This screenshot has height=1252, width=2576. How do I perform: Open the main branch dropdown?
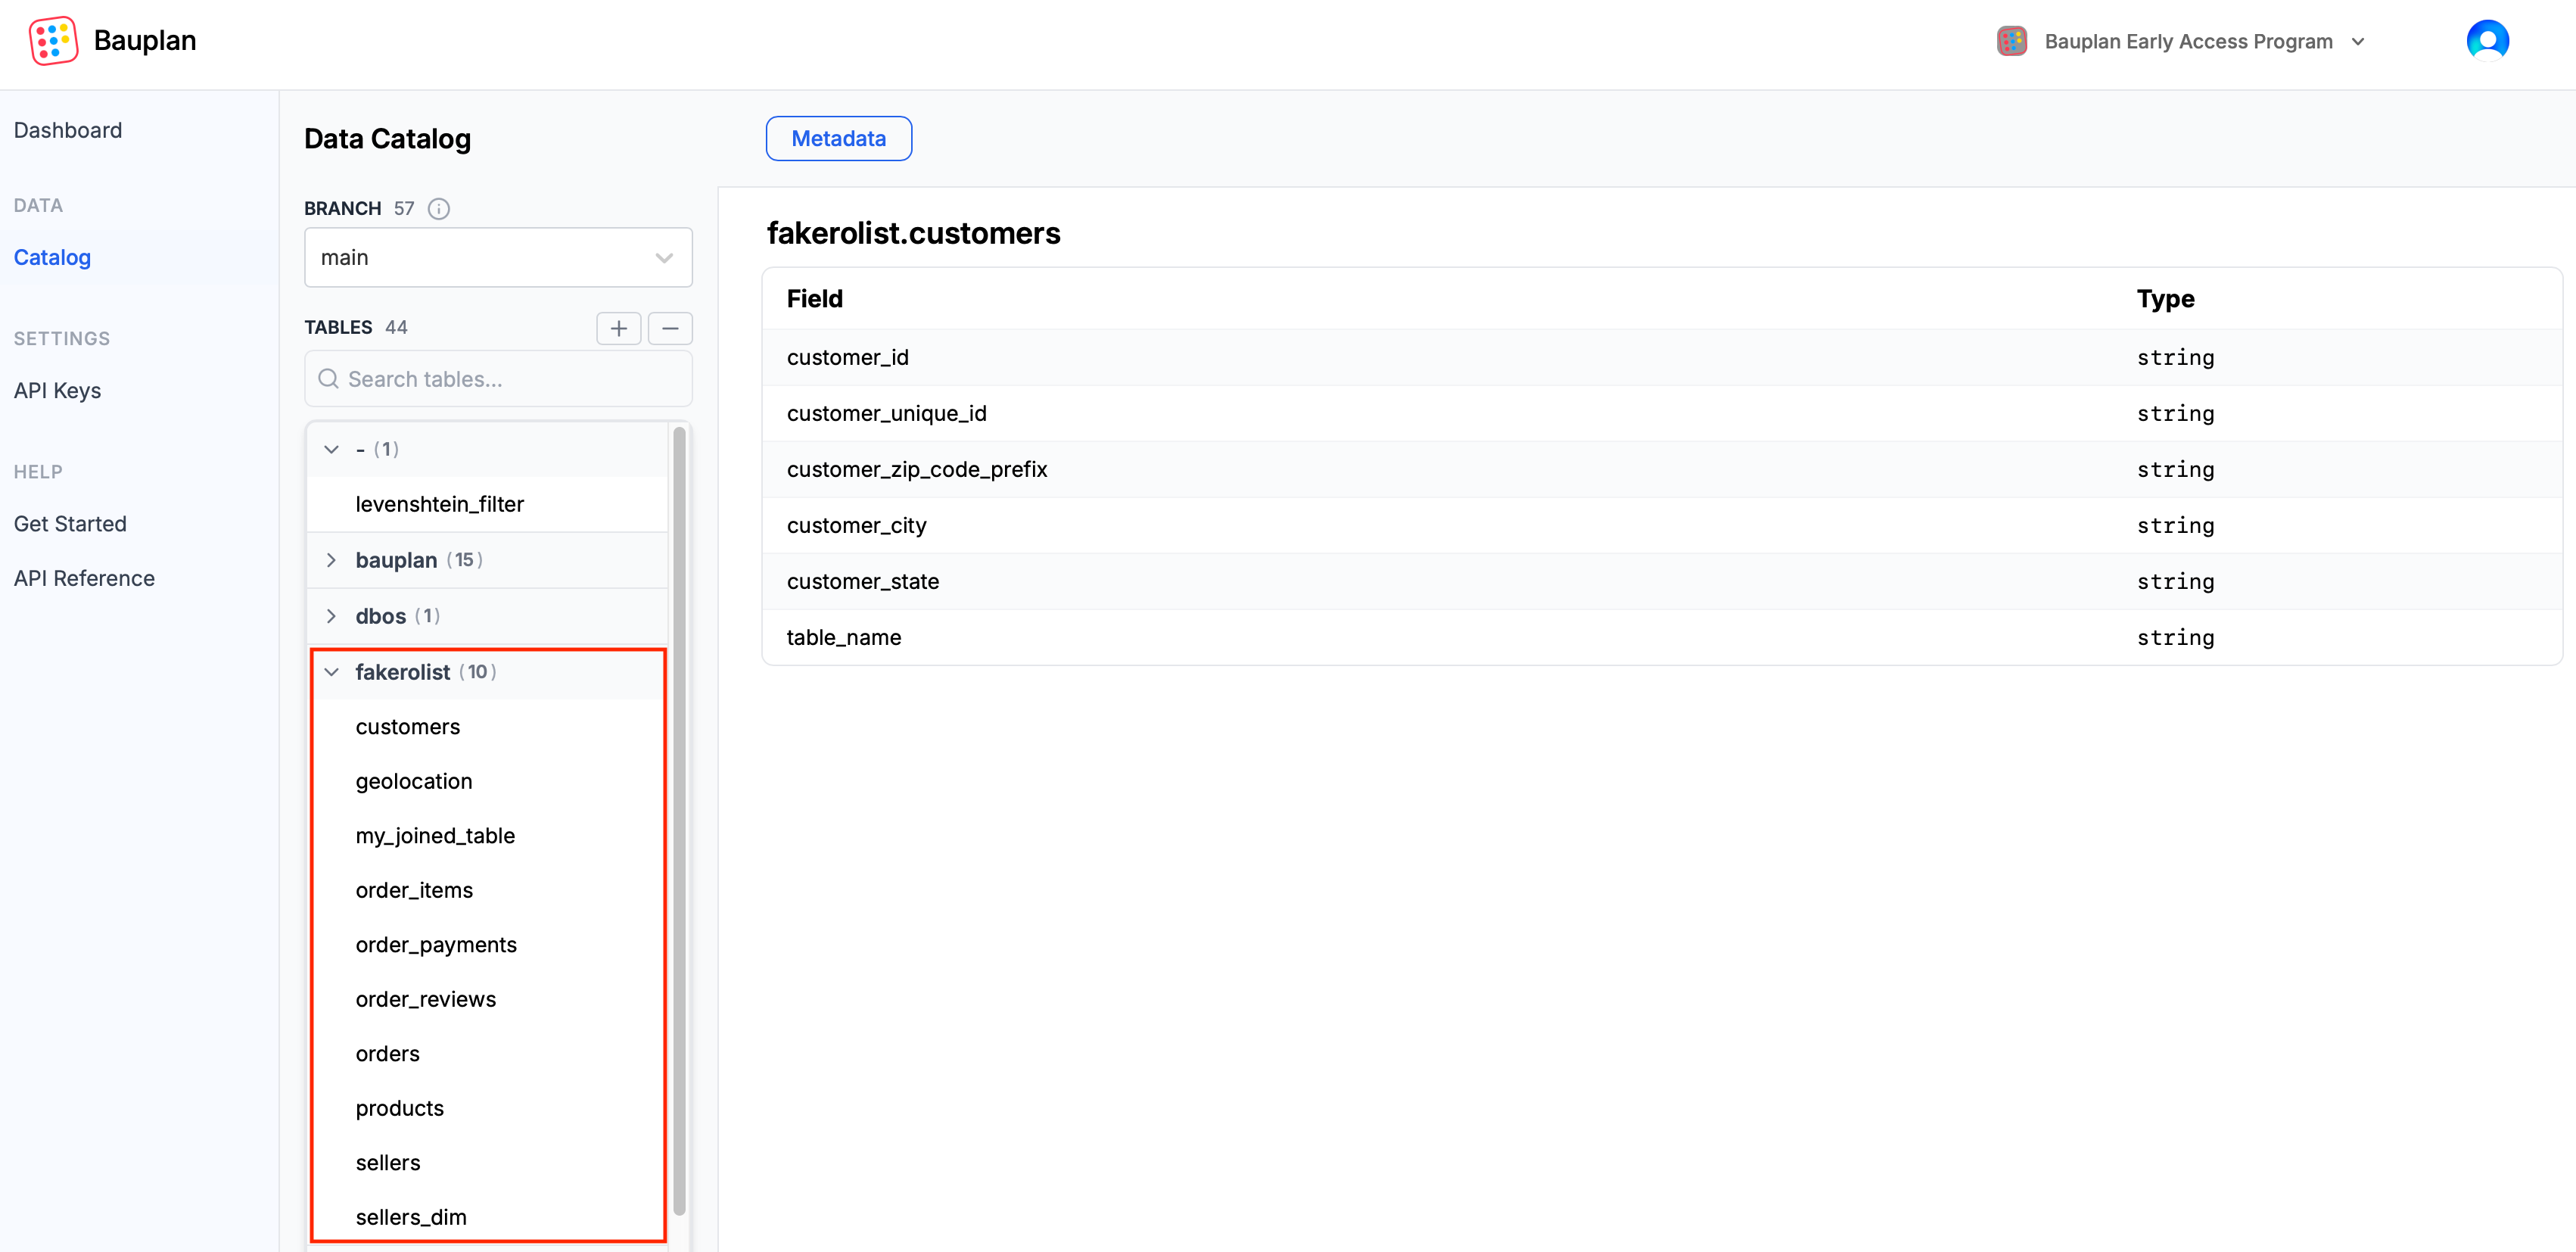[498, 258]
